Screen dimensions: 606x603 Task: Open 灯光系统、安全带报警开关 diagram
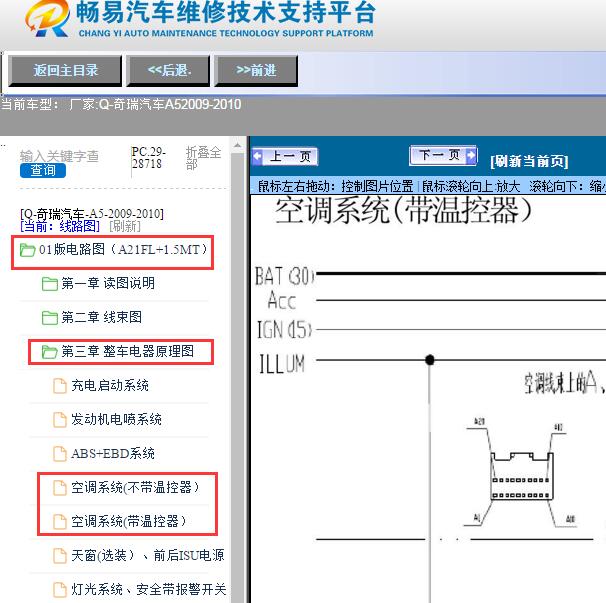149,589
